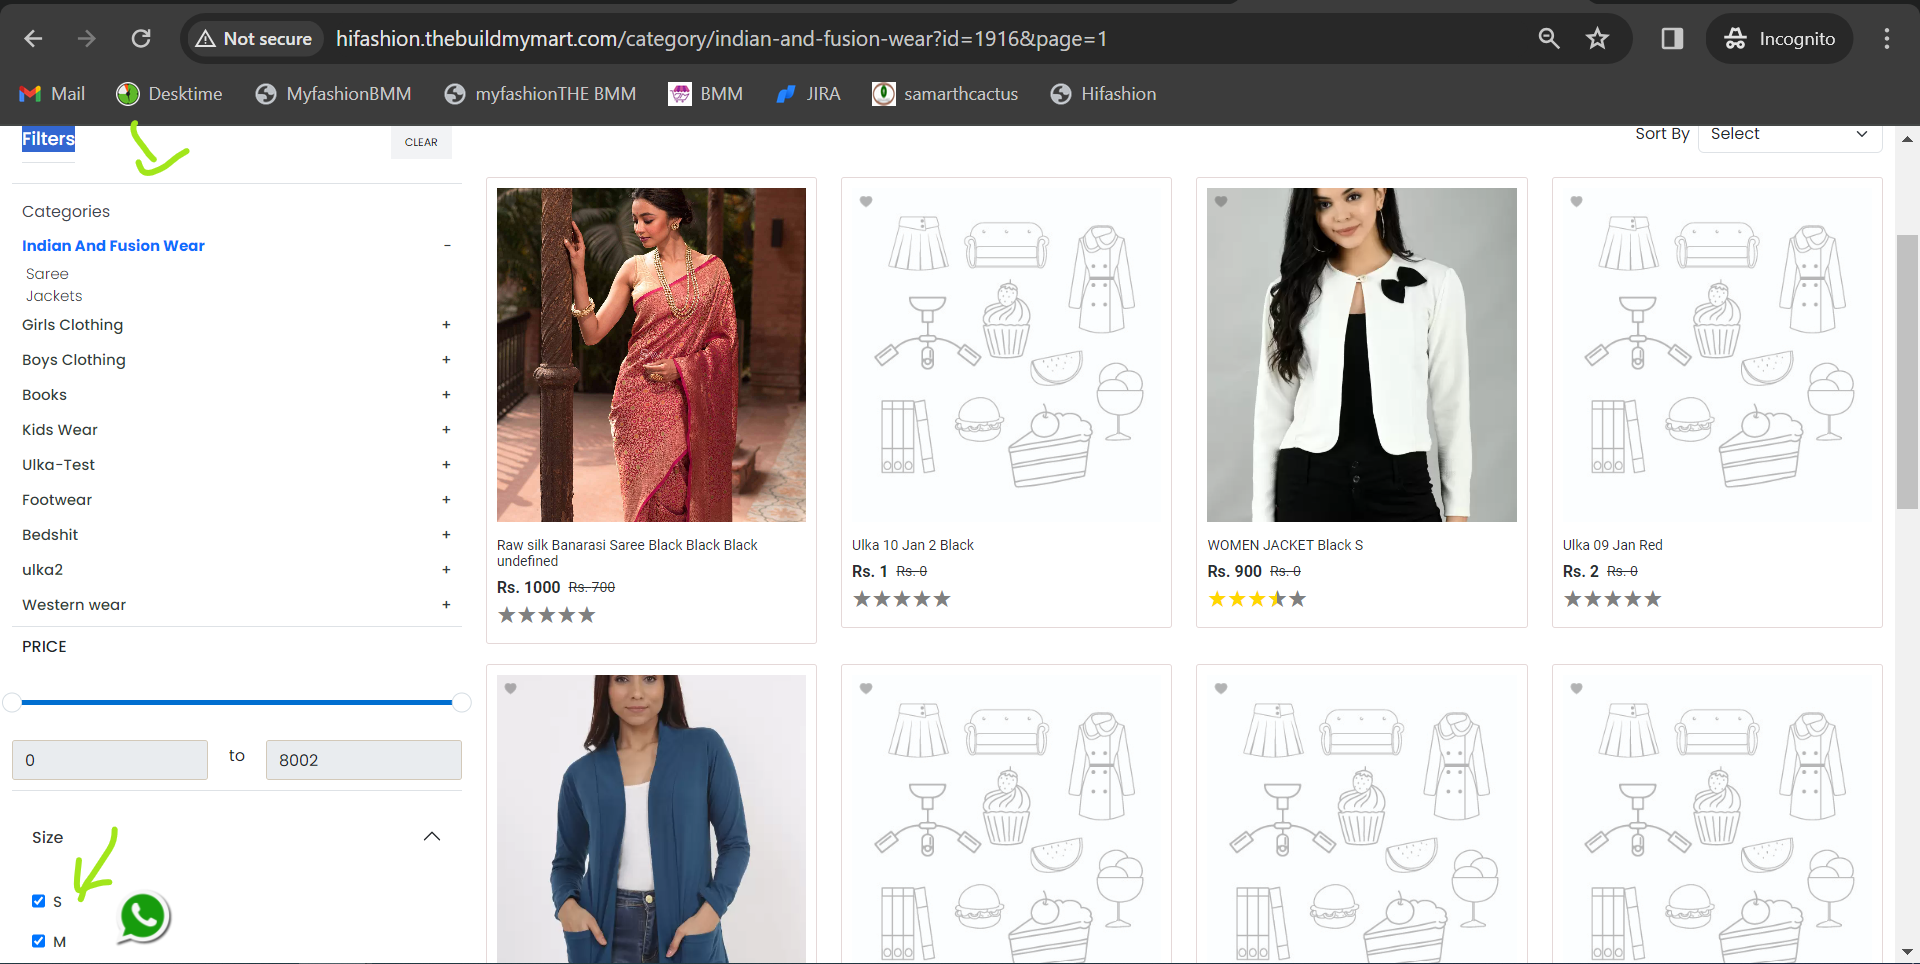Open the samarthcactus bookmark

tap(945, 94)
